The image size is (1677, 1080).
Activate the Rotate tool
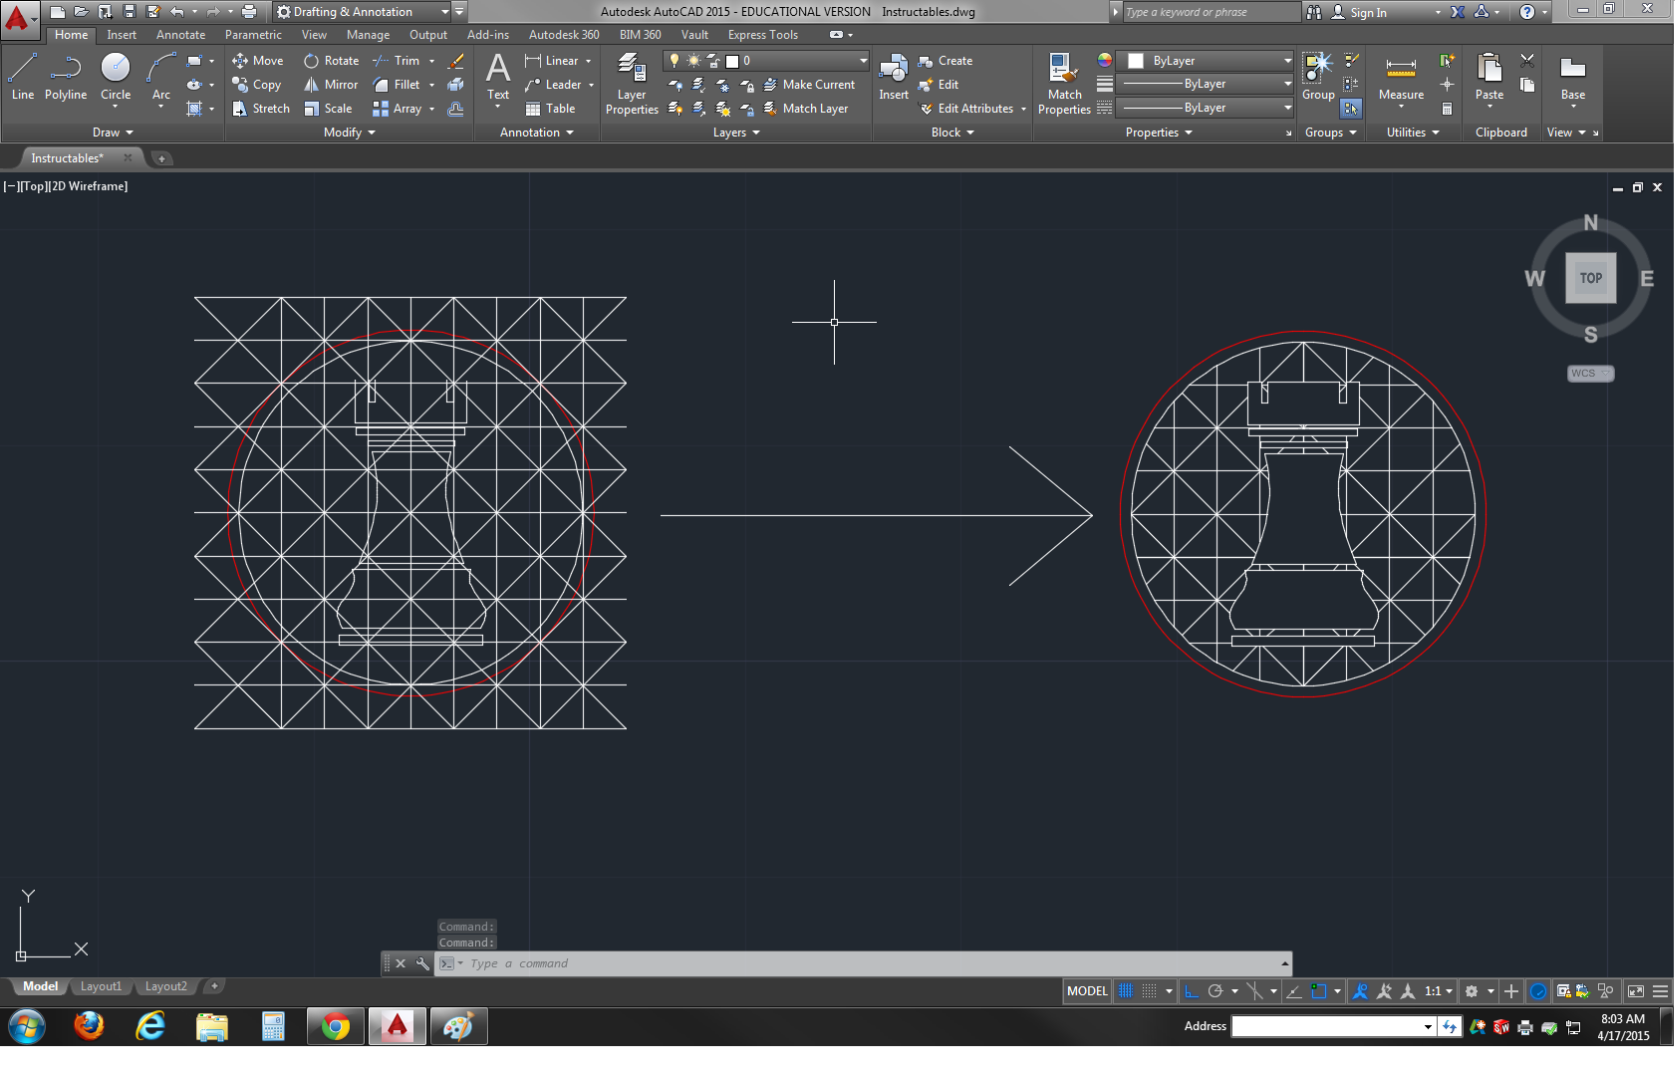331,61
